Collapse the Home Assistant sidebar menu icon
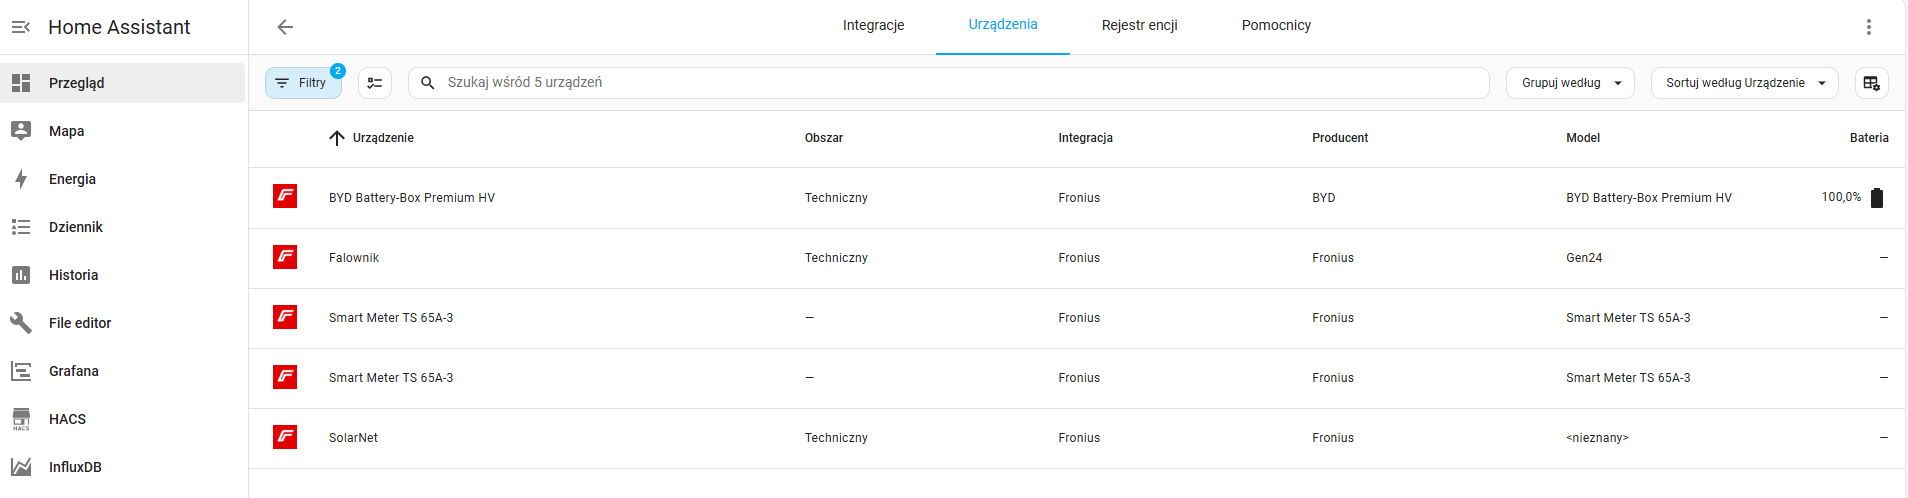Viewport: 1908px width, 498px height. (21, 27)
